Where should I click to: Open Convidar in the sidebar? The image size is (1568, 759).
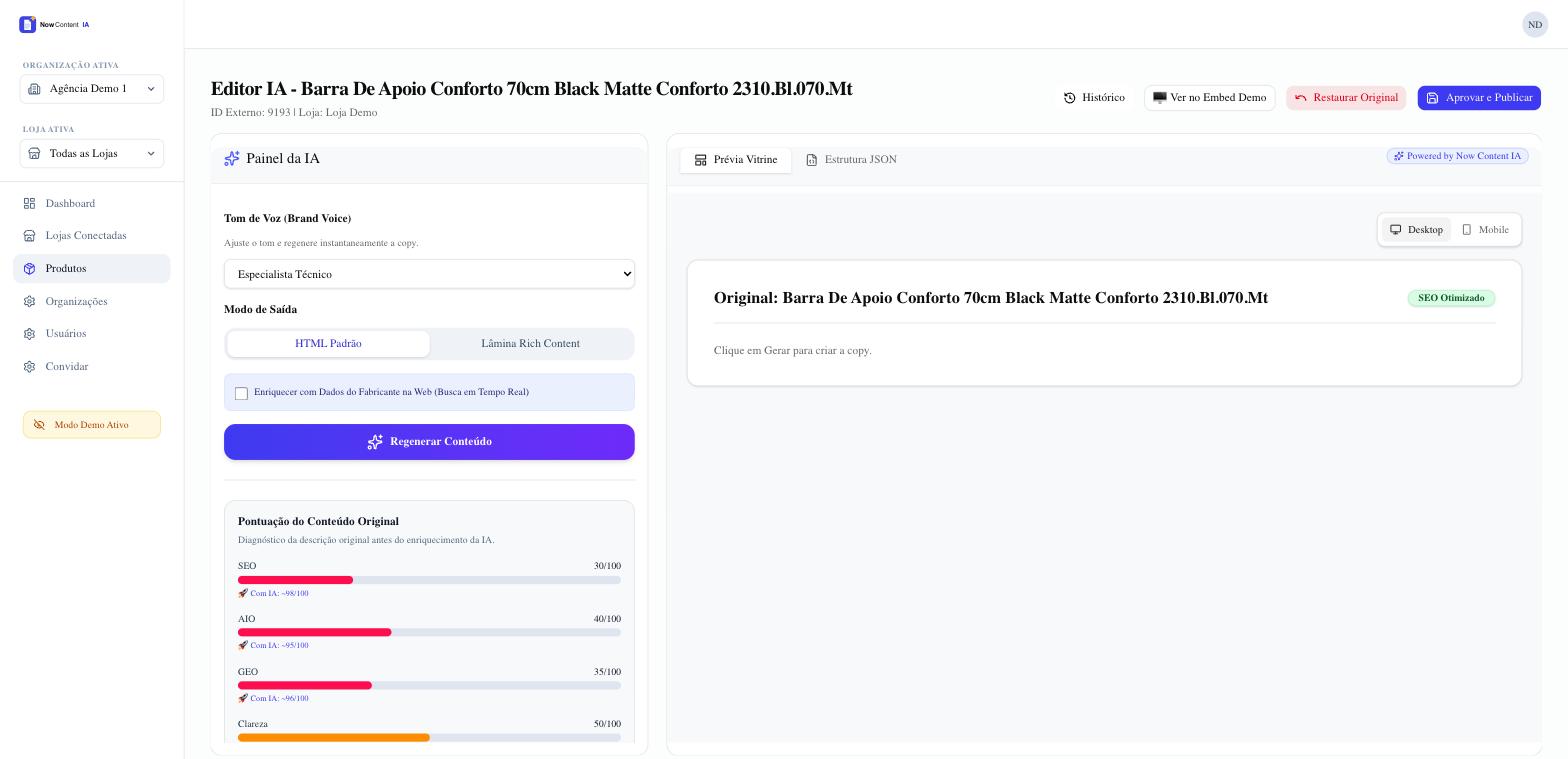point(92,367)
